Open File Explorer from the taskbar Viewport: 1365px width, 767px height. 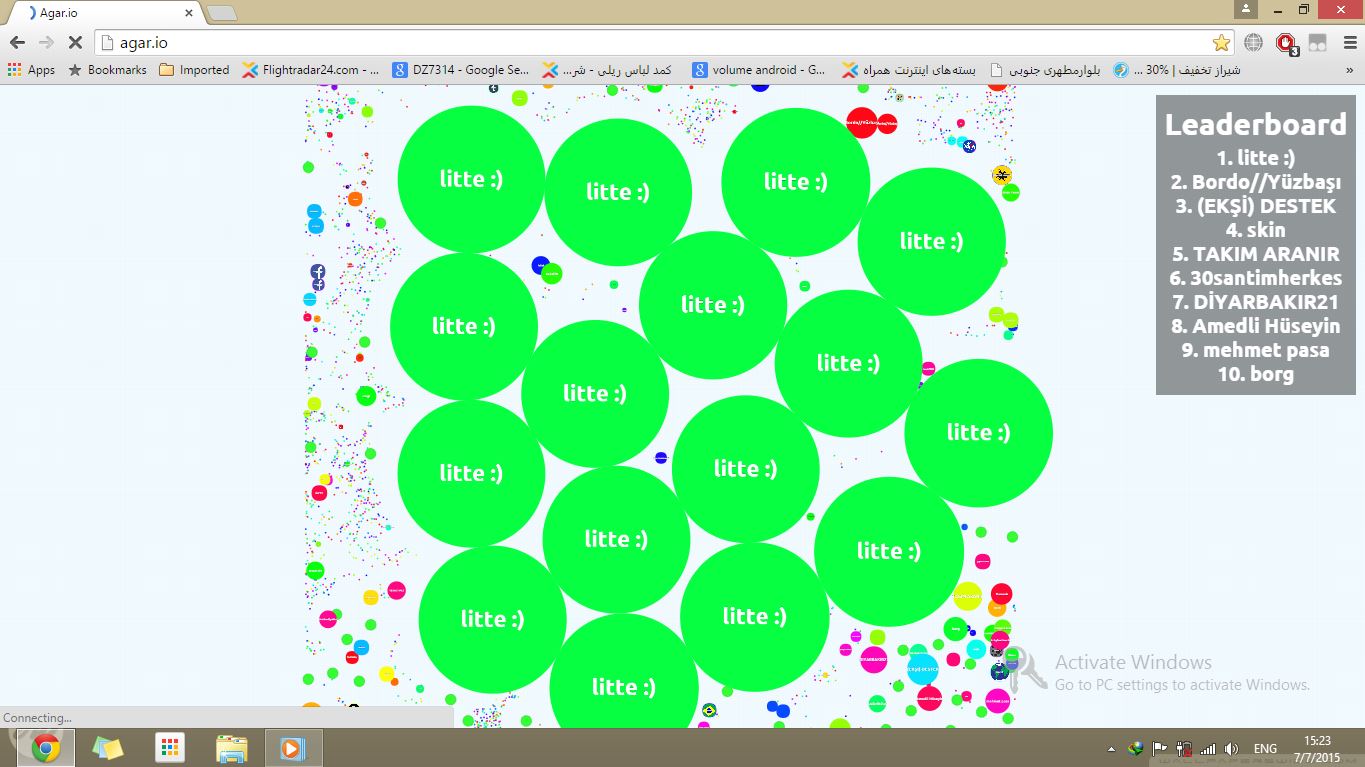(x=232, y=748)
